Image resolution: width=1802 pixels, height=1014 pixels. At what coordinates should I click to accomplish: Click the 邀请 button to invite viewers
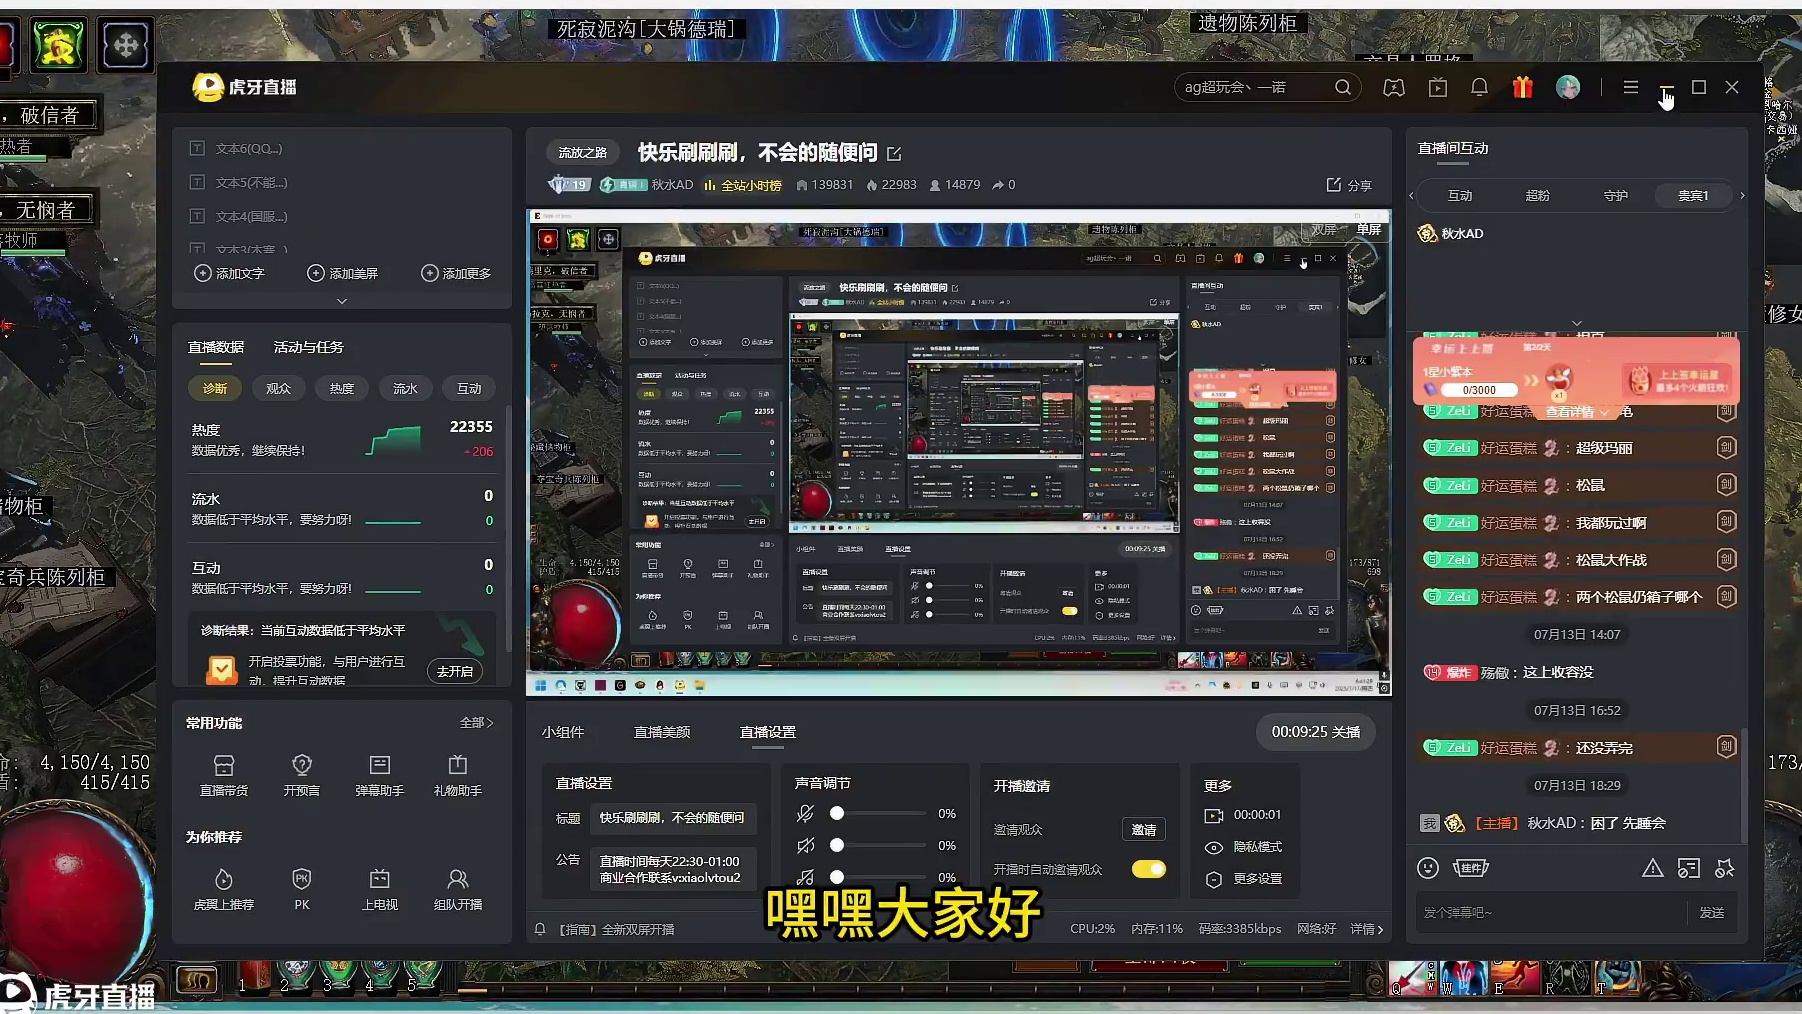[1144, 829]
